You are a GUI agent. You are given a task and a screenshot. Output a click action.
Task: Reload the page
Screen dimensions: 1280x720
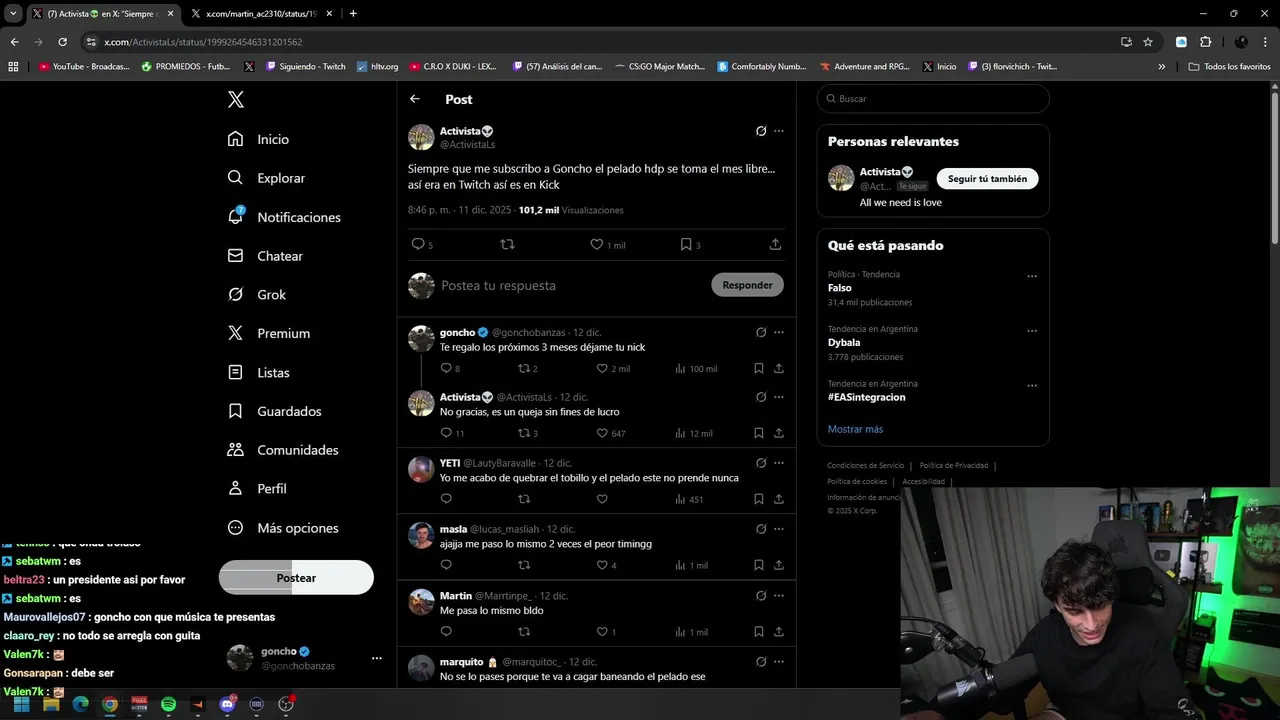(x=62, y=42)
